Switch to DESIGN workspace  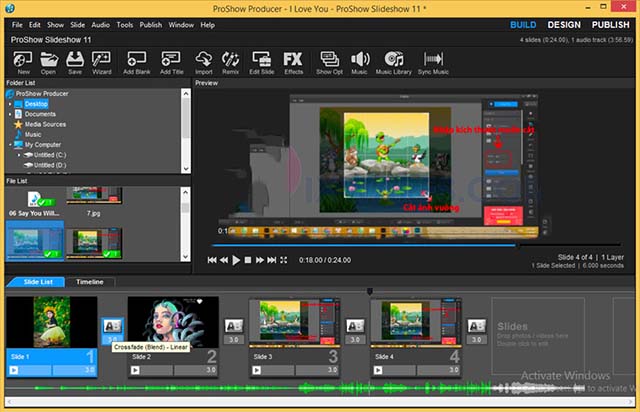564,25
